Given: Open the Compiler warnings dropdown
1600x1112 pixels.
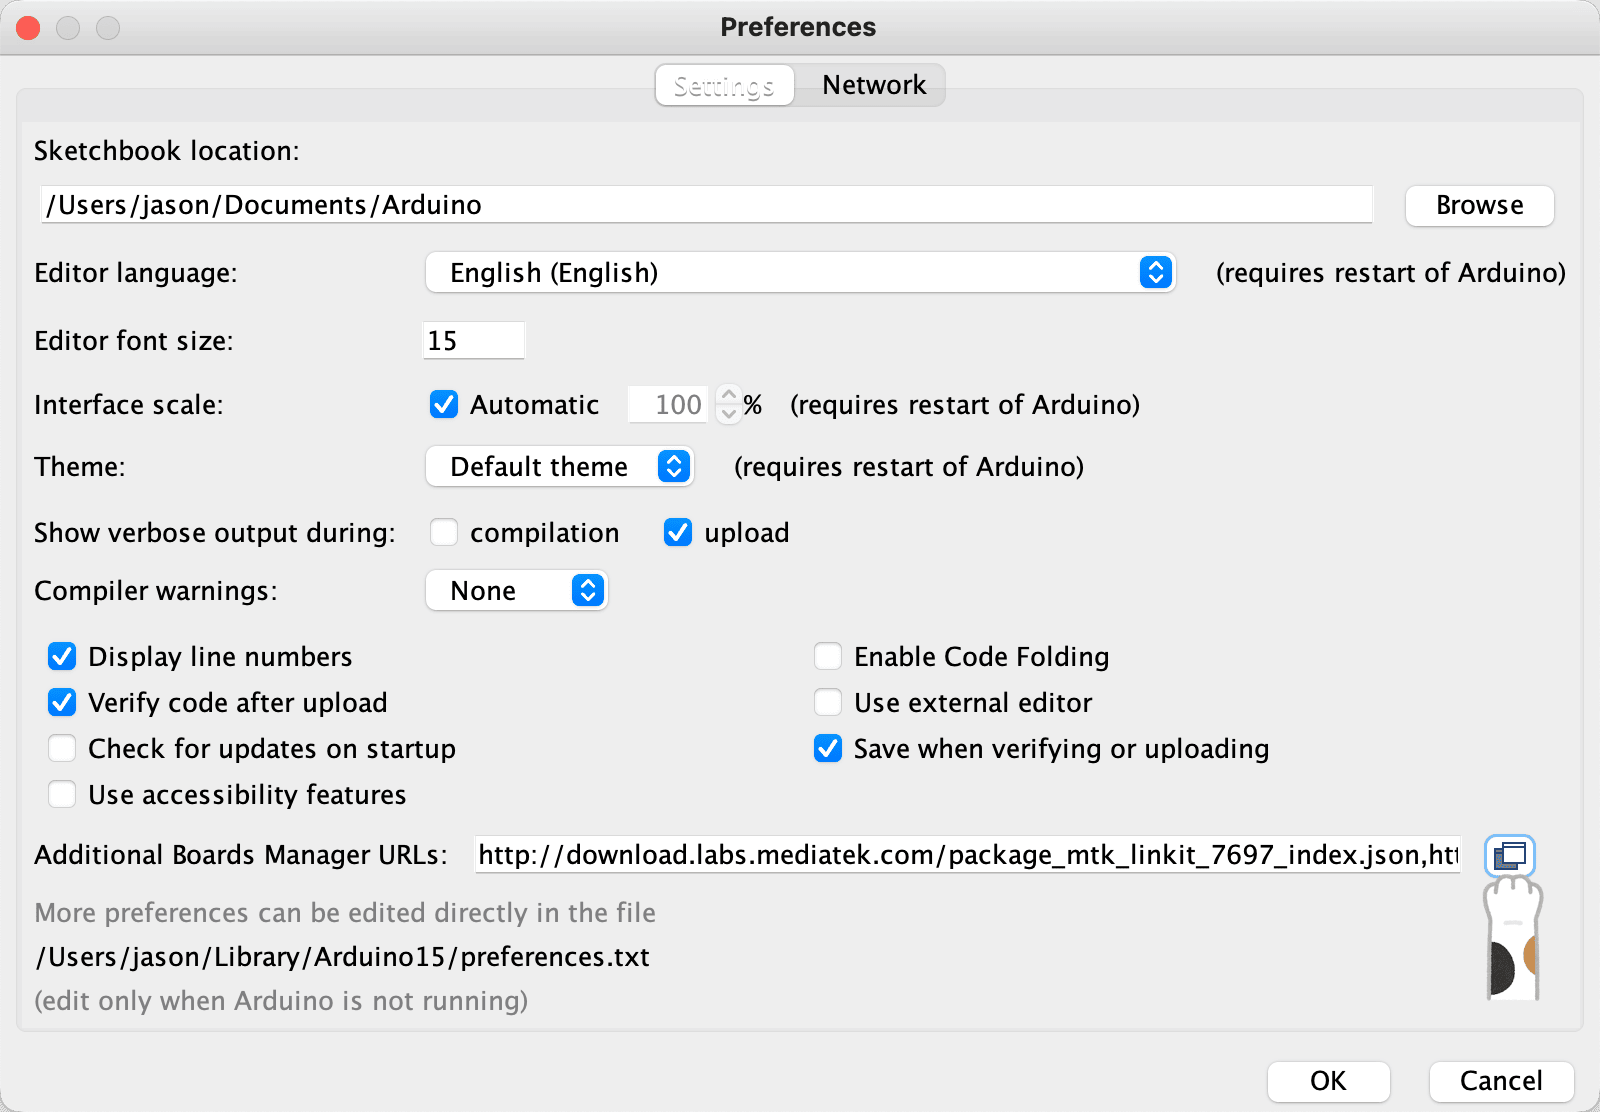Looking at the screenshot, I should coord(517,591).
